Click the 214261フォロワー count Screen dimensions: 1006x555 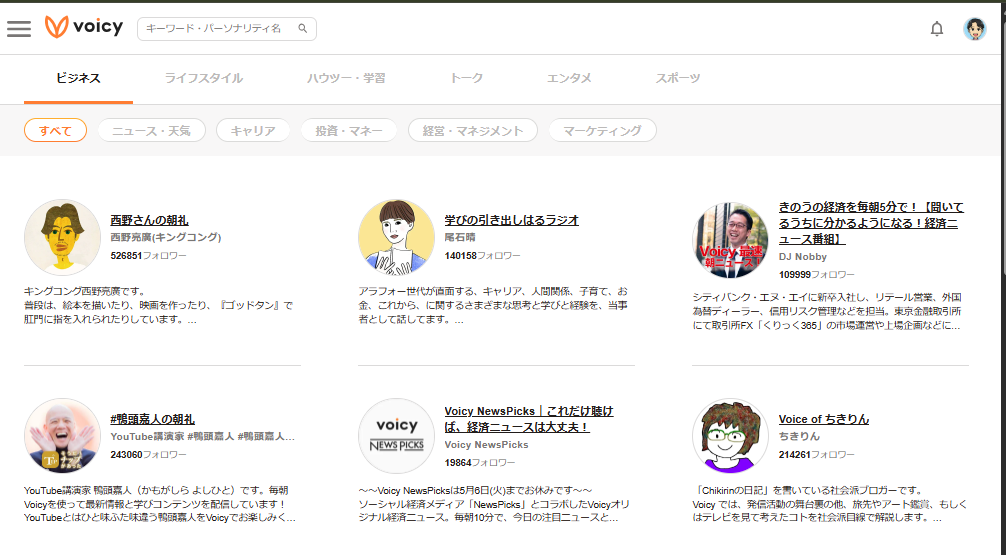tap(817, 454)
